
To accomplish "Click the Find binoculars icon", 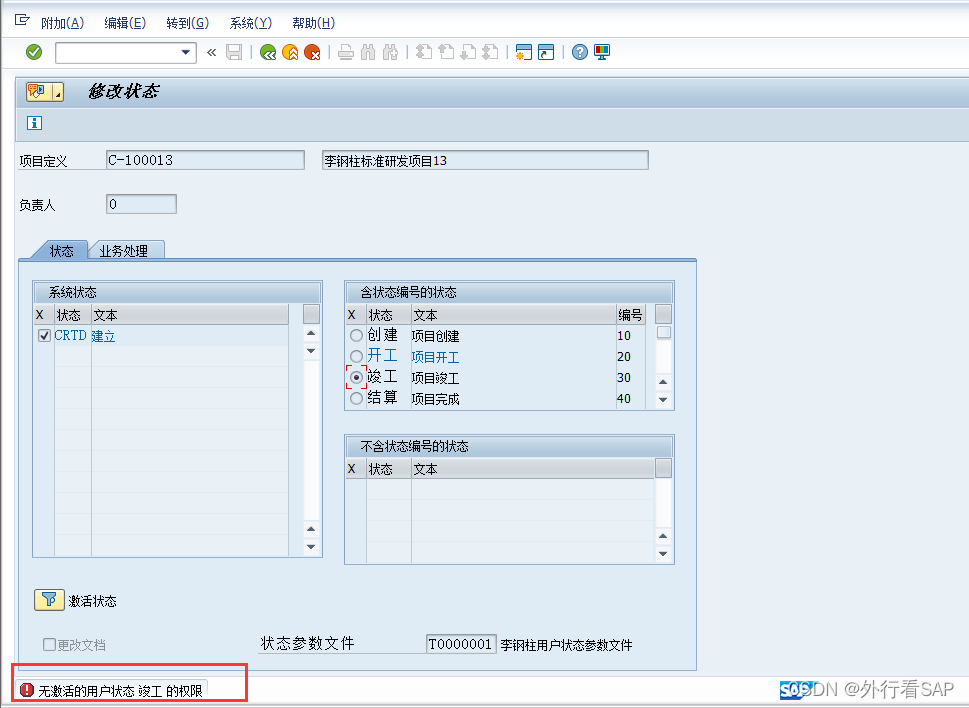I will (x=368, y=53).
